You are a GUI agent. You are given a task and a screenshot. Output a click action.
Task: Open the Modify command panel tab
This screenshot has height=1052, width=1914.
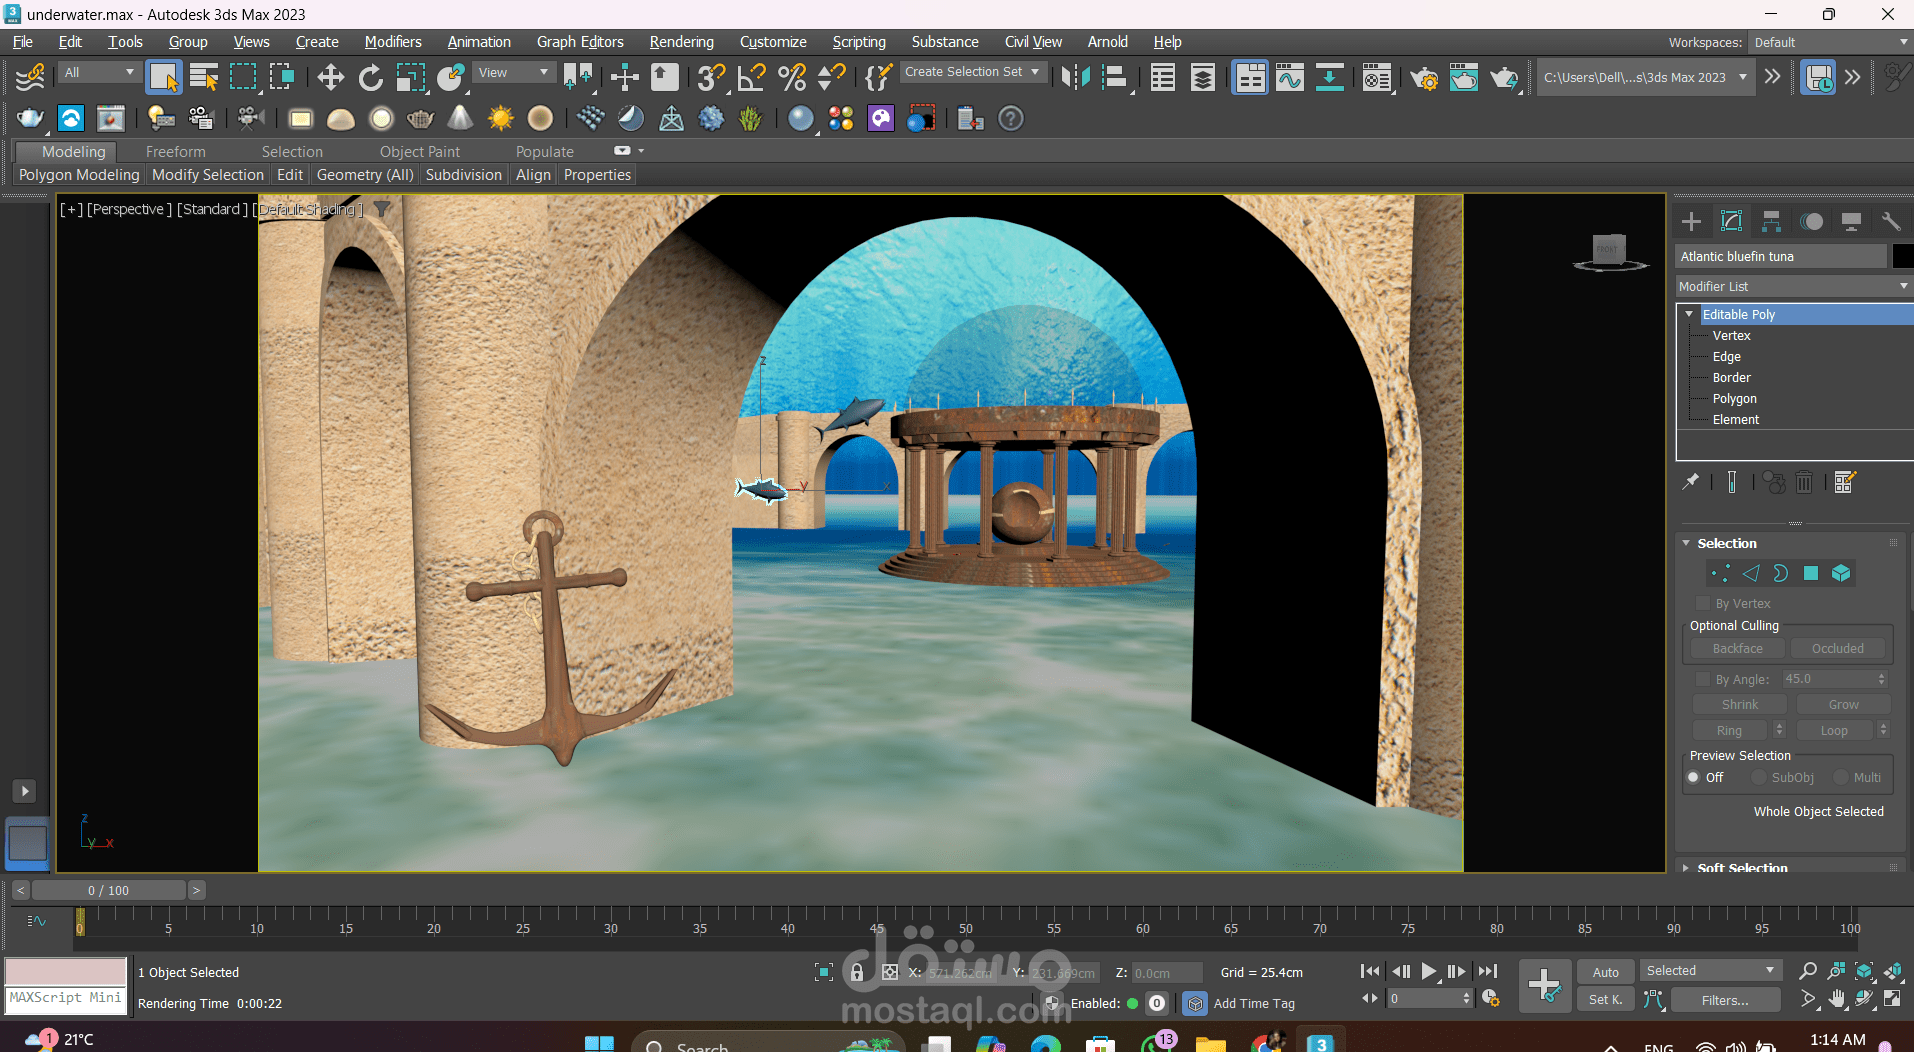(1731, 221)
